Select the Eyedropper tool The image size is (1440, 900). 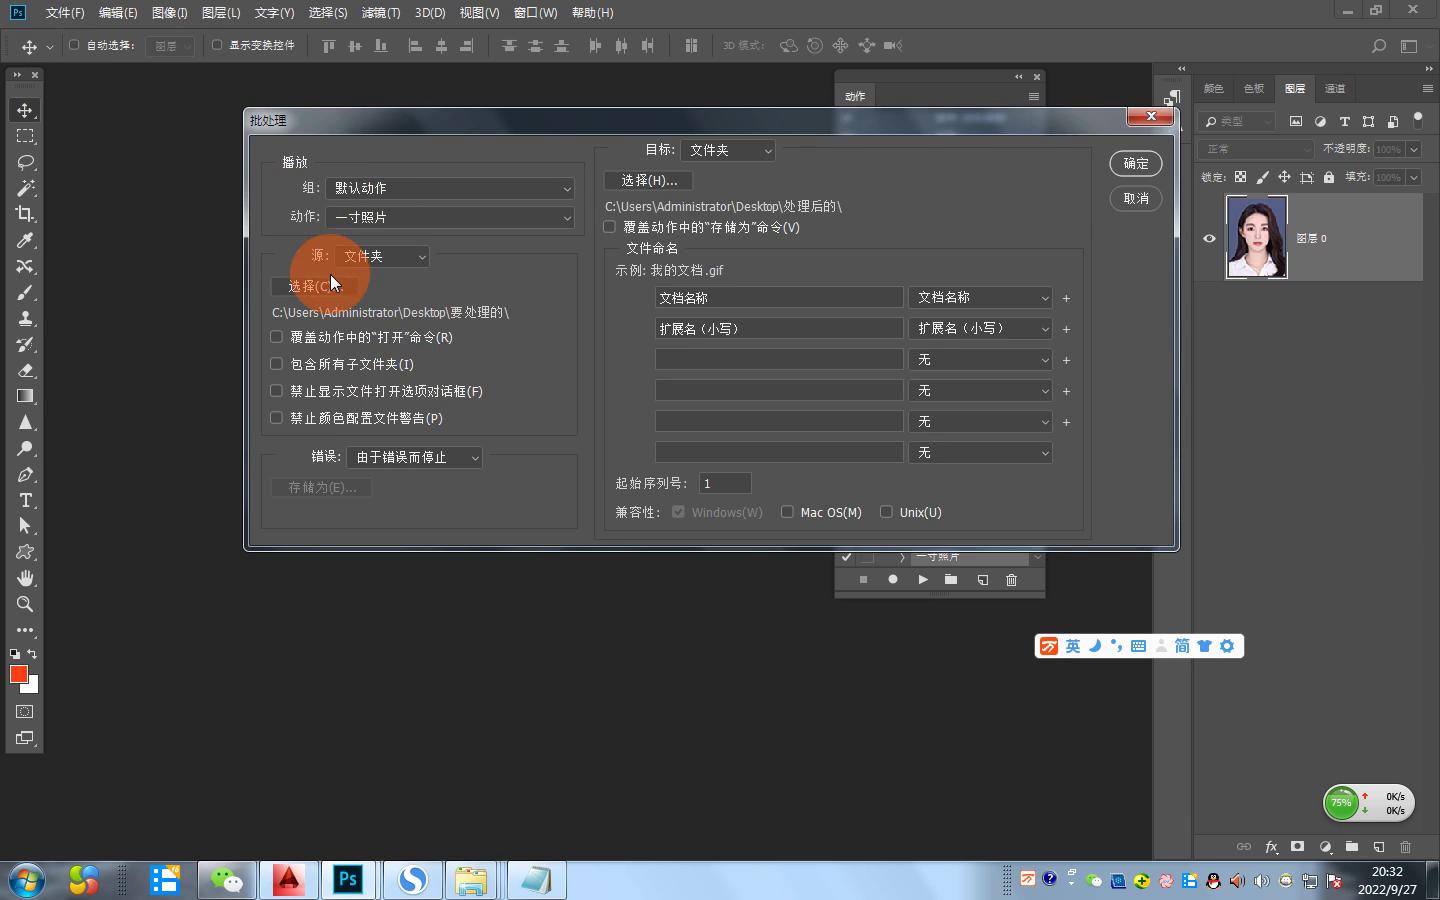click(25, 240)
